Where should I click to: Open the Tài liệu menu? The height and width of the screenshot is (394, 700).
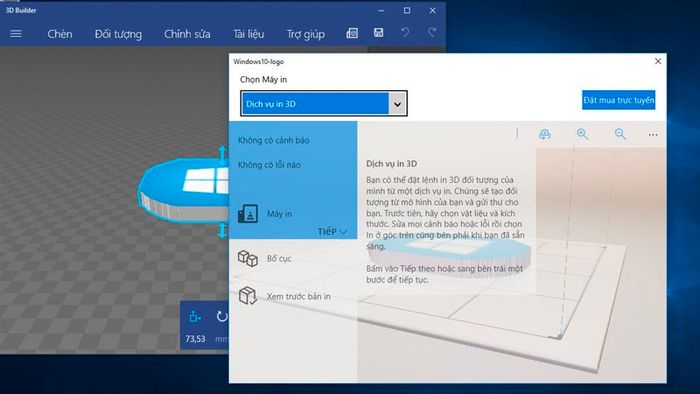click(248, 34)
